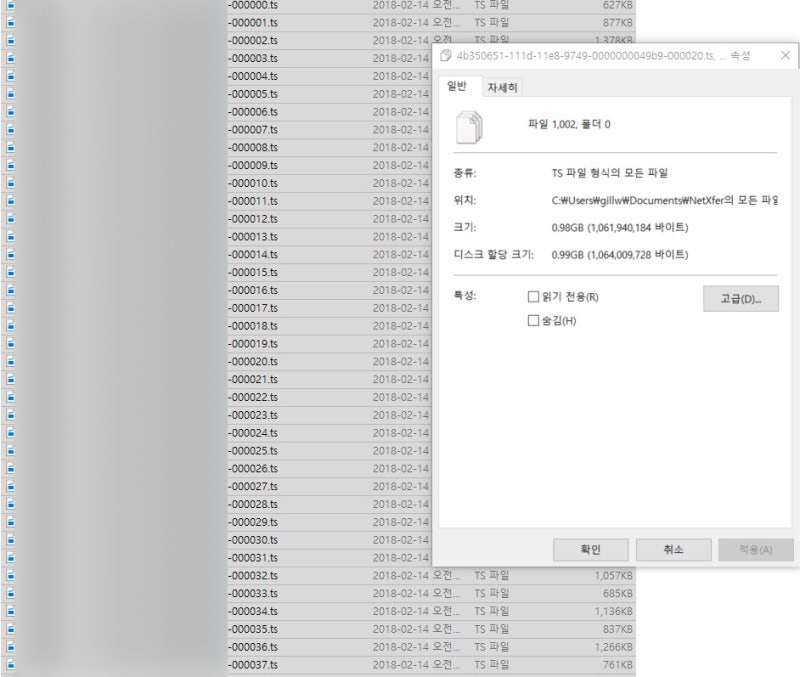Click file icon of -000004.ts row

pyautogui.click(x=10, y=76)
